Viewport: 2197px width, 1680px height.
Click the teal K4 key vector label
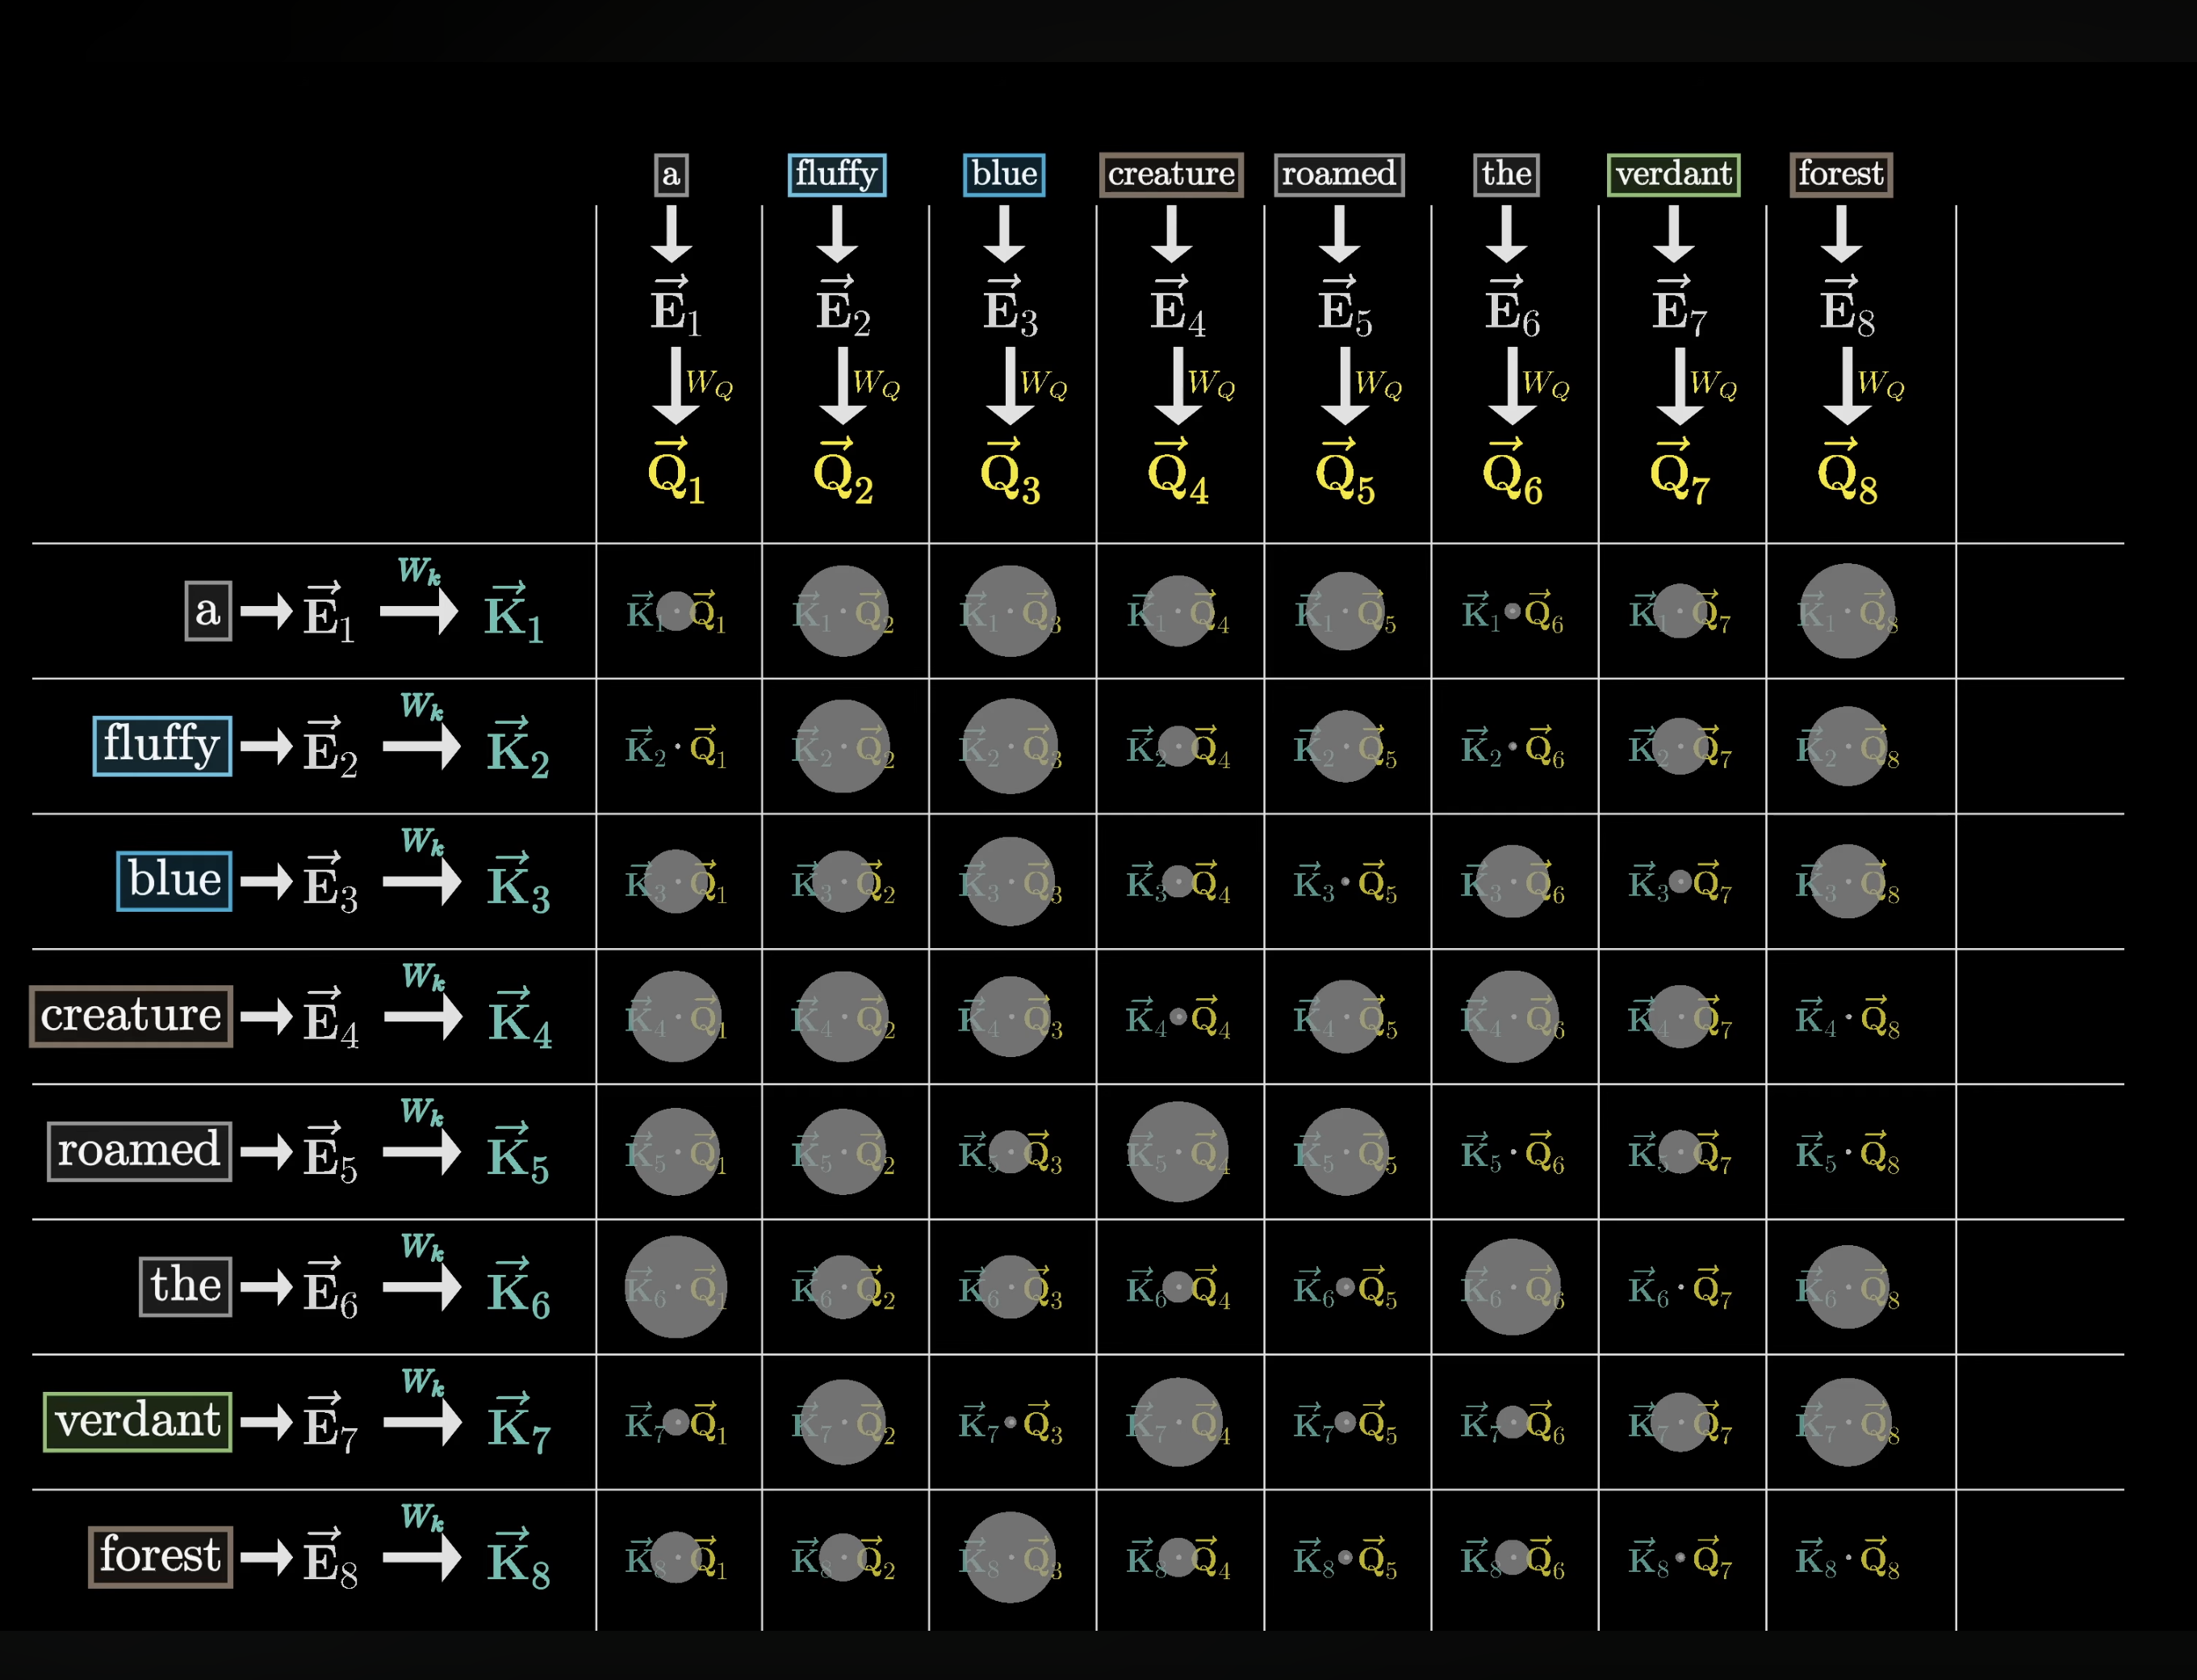pyautogui.click(x=519, y=1018)
